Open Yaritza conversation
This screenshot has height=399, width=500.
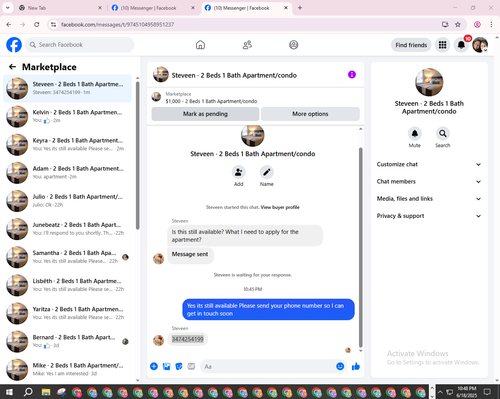click(x=68, y=313)
